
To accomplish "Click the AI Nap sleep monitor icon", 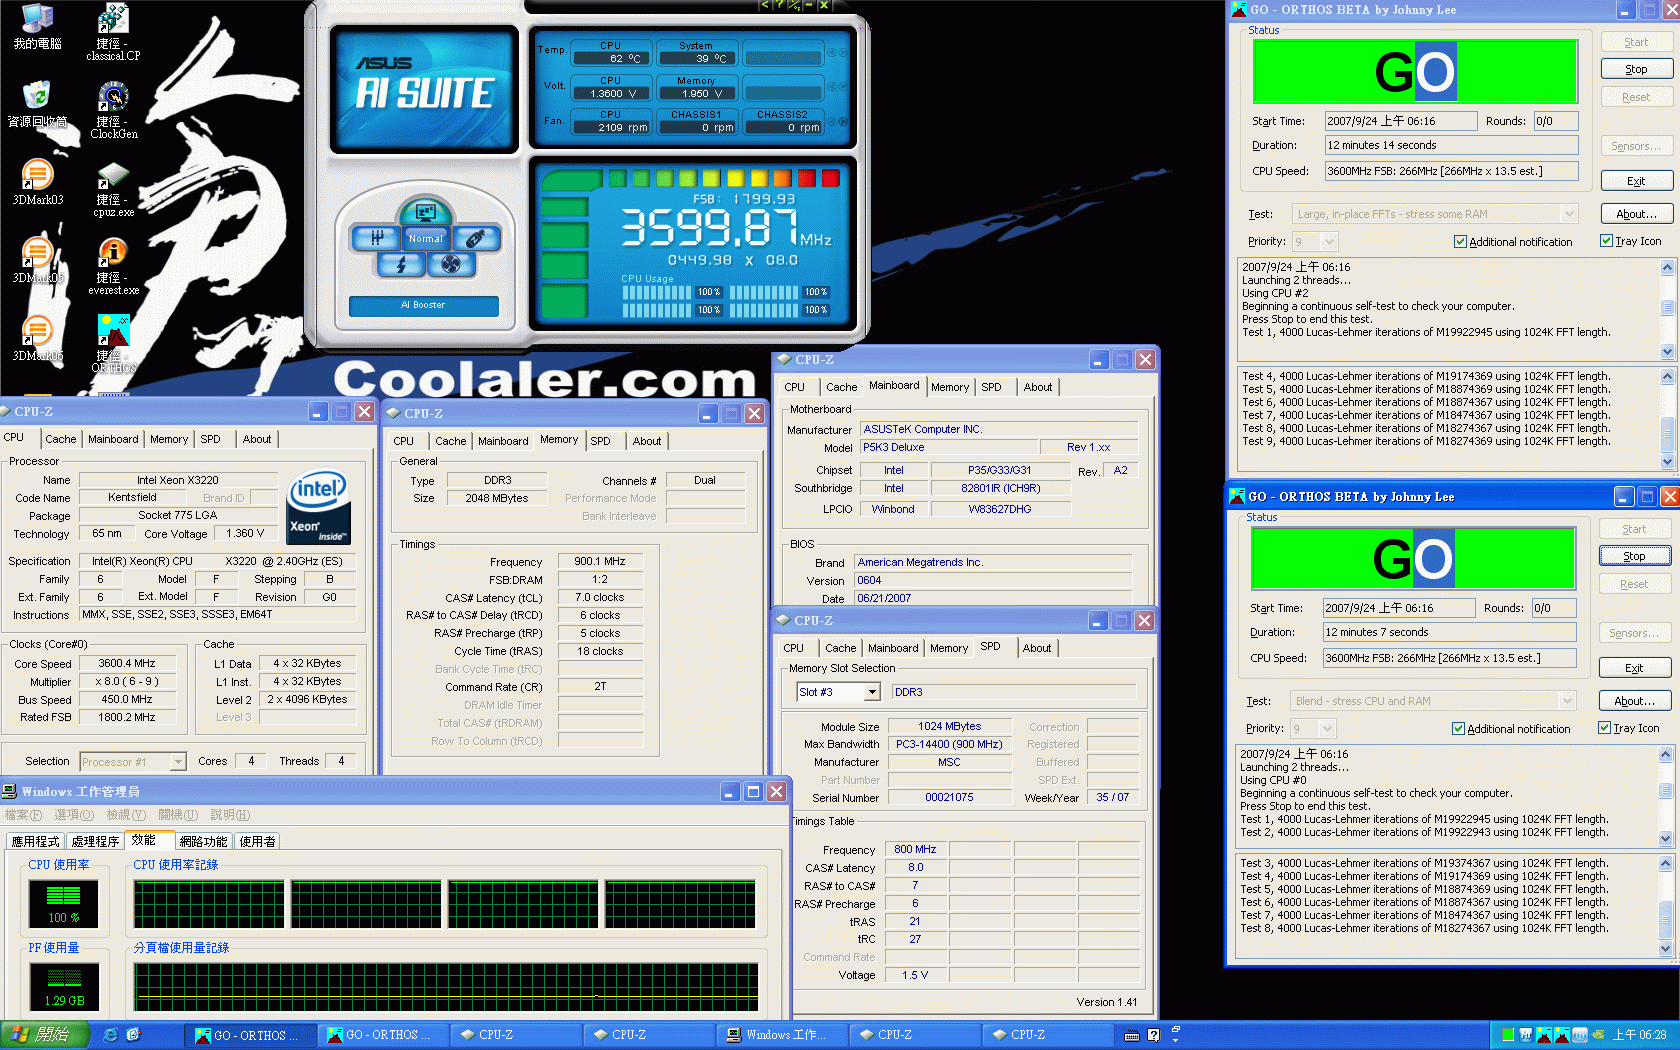I will [425, 212].
